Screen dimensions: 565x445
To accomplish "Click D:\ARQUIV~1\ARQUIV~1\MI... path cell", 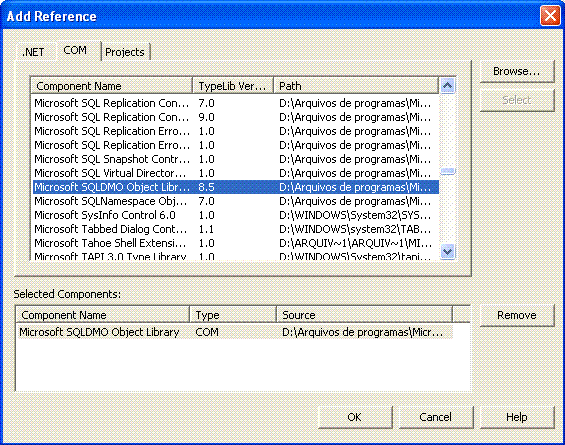I will (355, 244).
